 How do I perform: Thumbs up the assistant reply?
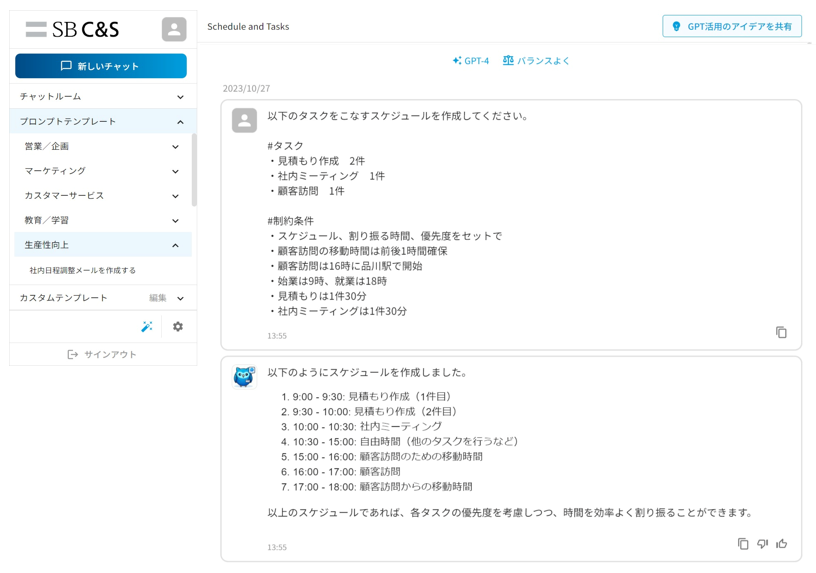pyautogui.click(x=782, y=544)
